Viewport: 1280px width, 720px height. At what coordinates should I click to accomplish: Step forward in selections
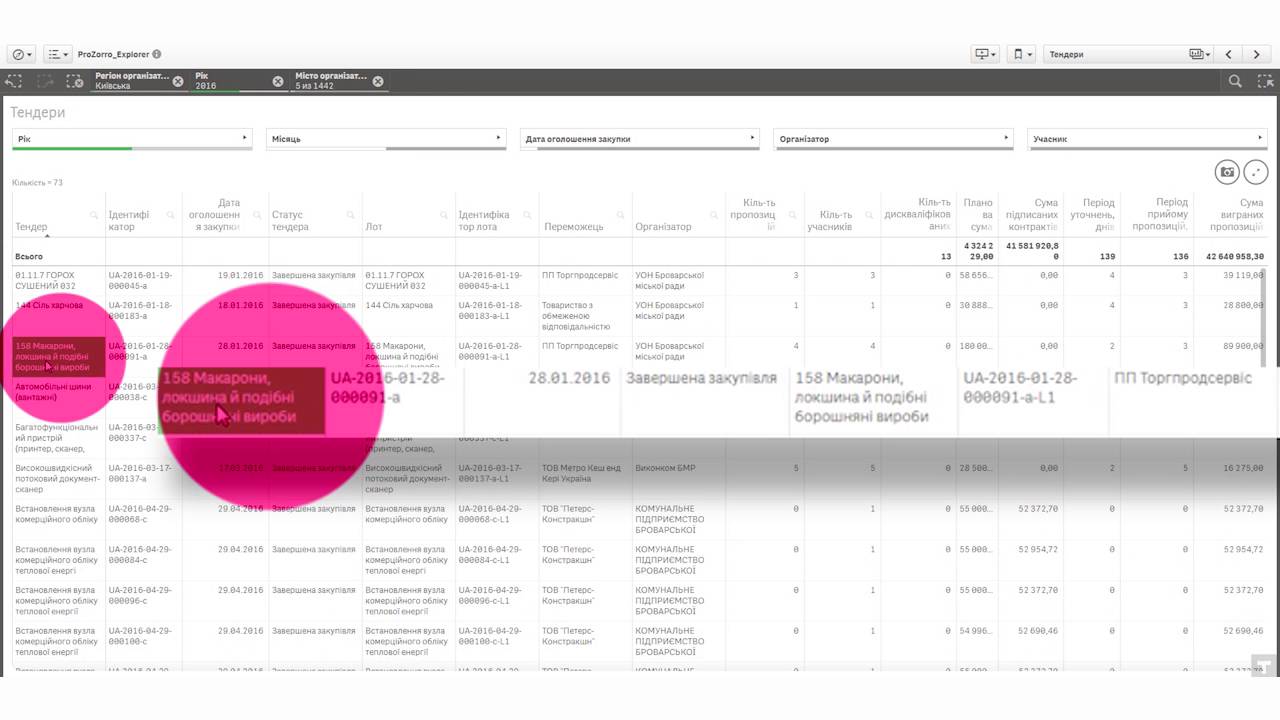coord(45,81)
